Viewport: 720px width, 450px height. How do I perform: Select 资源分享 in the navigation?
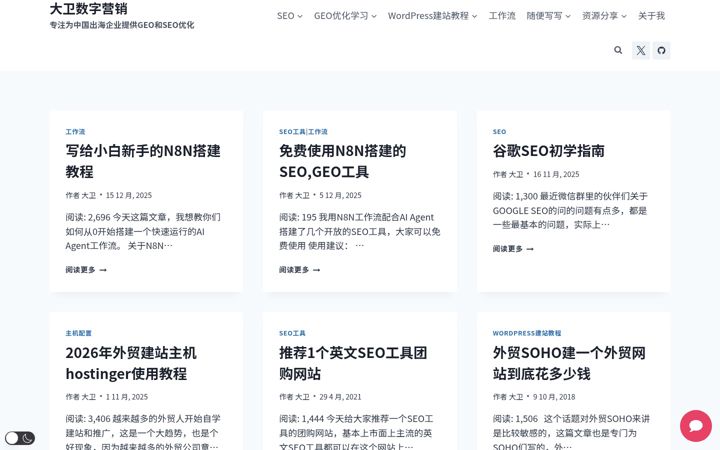(600, 16)
